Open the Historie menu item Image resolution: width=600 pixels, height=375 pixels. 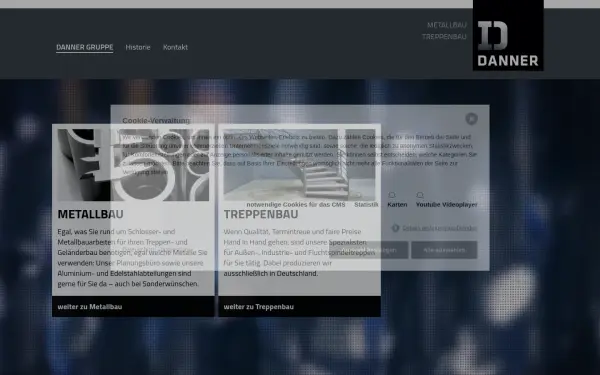coord(138,47)
